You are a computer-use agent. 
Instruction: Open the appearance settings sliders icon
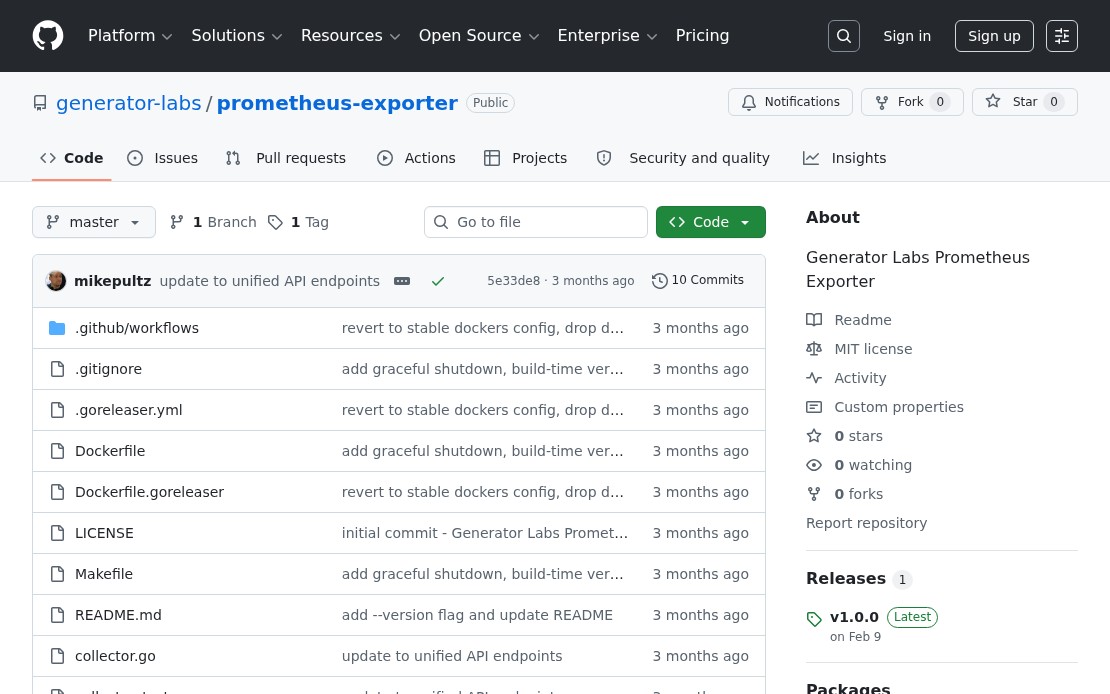pos(1062,36)
